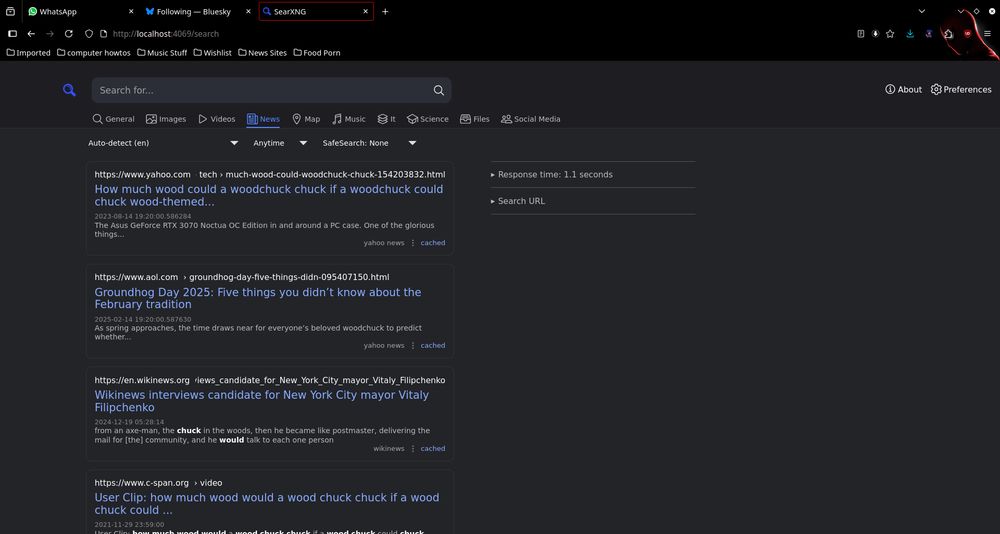
Task: Open the SafeSearch: None dropdown
Action: click(370, 143)
